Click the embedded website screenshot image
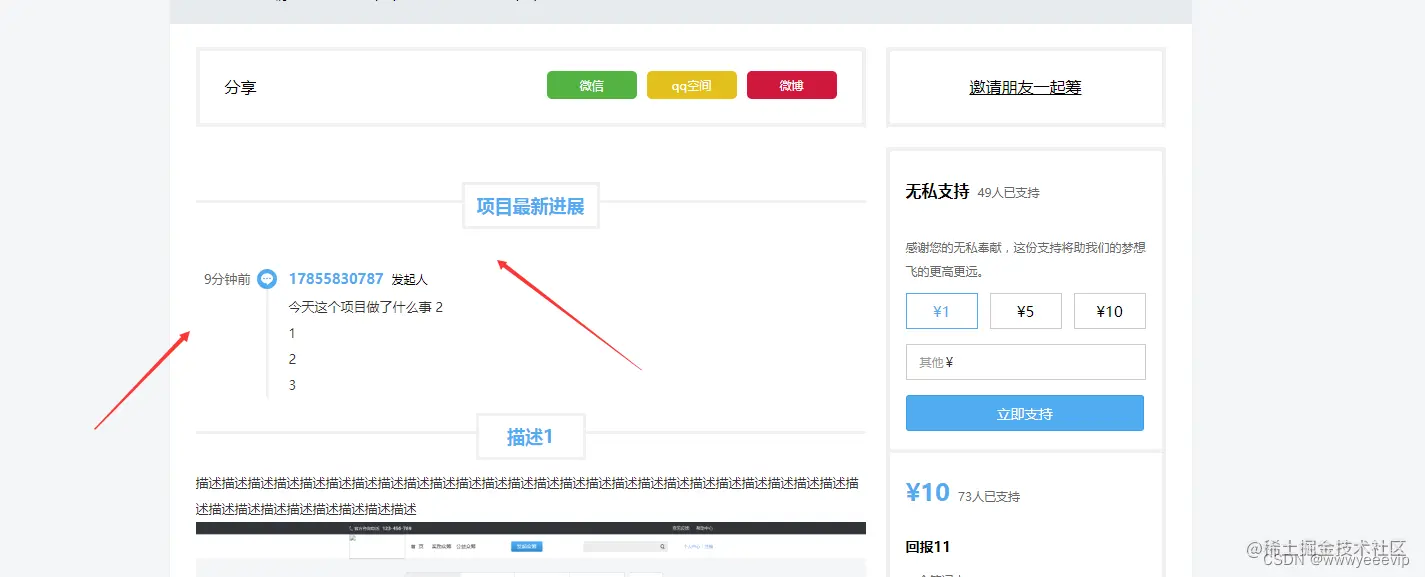The height and width of the screenshot is (577, 1425). pyautogui.click(x=530, y=548)
